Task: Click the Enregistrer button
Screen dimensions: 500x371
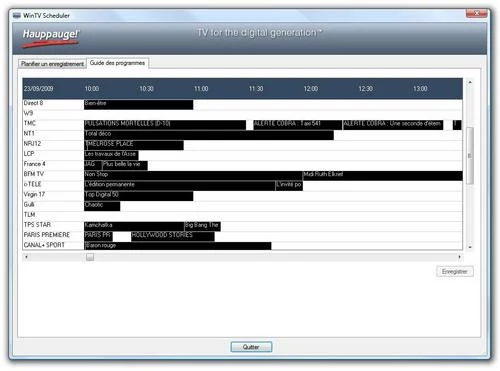Action: pos(455,272)
